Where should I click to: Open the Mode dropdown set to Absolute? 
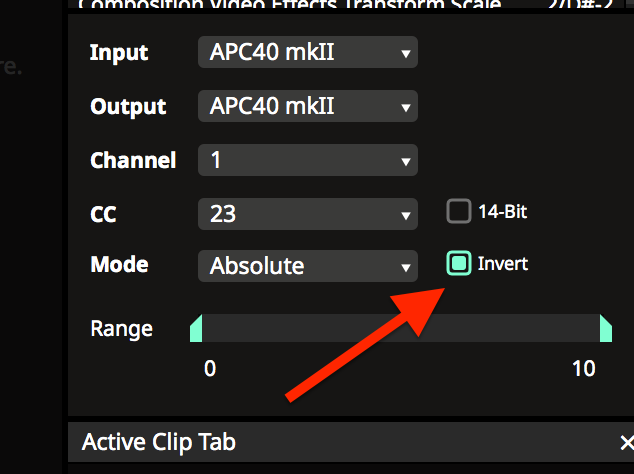click(307, 265)
